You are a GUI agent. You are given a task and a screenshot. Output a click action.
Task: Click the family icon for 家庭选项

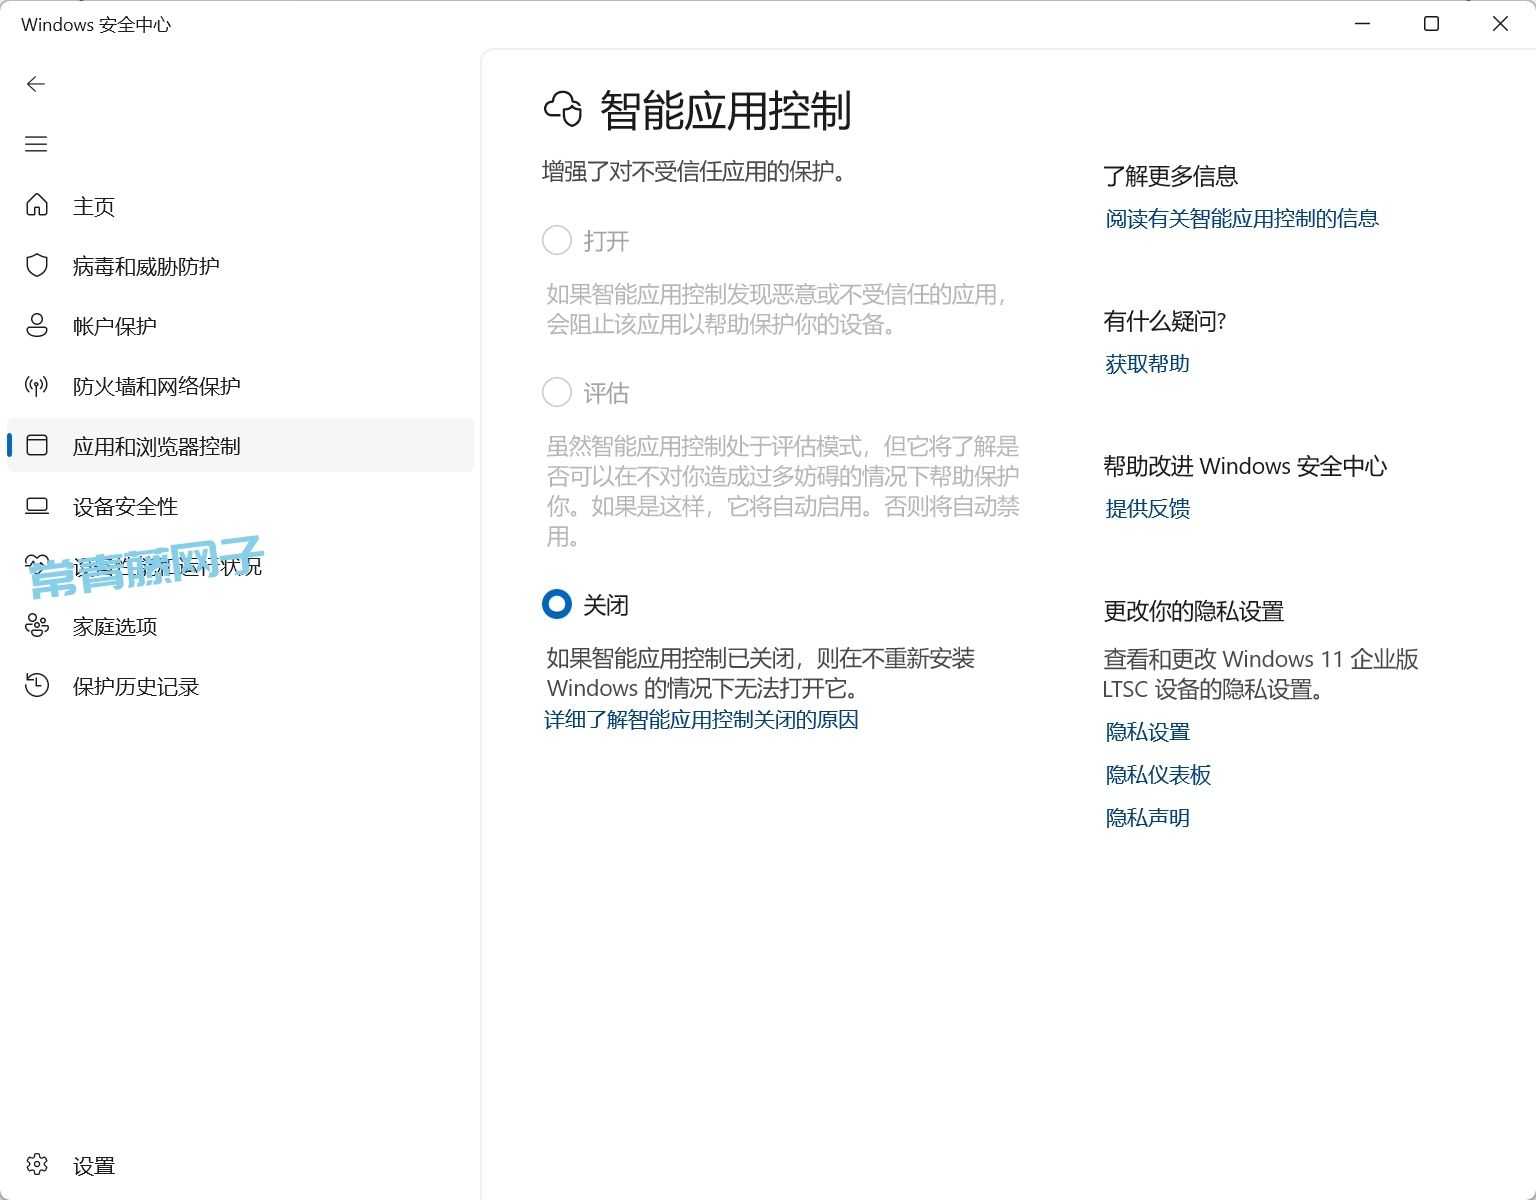pos(37,626)
